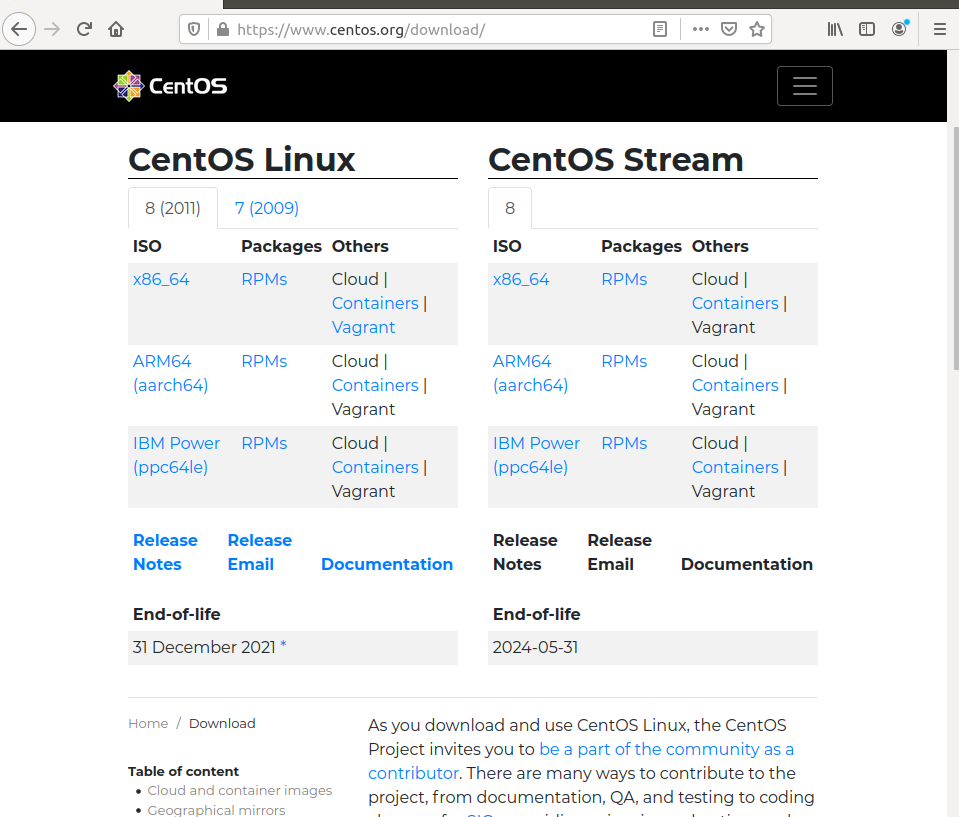The height and width of the screenshot is (817, 959).
Task: Bookmark this page with the star icon
Action: (x=757, y=29)
